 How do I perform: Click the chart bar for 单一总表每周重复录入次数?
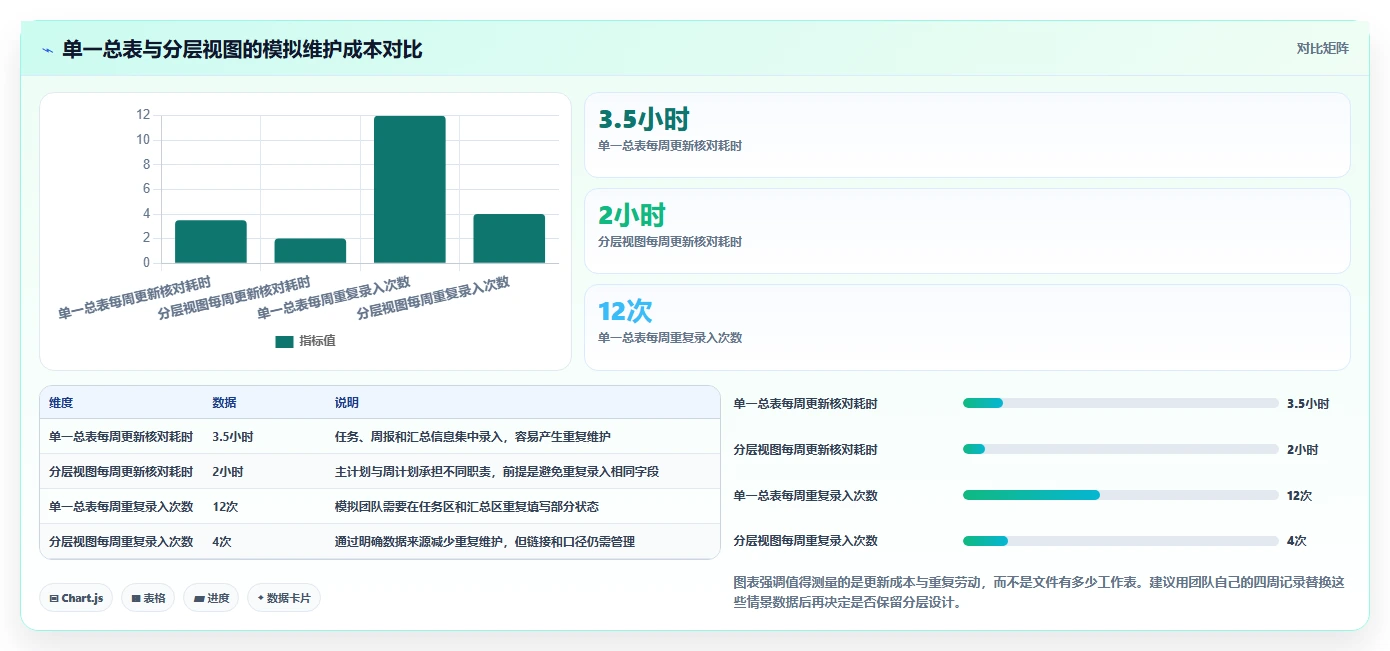click(x=409, y=190)
